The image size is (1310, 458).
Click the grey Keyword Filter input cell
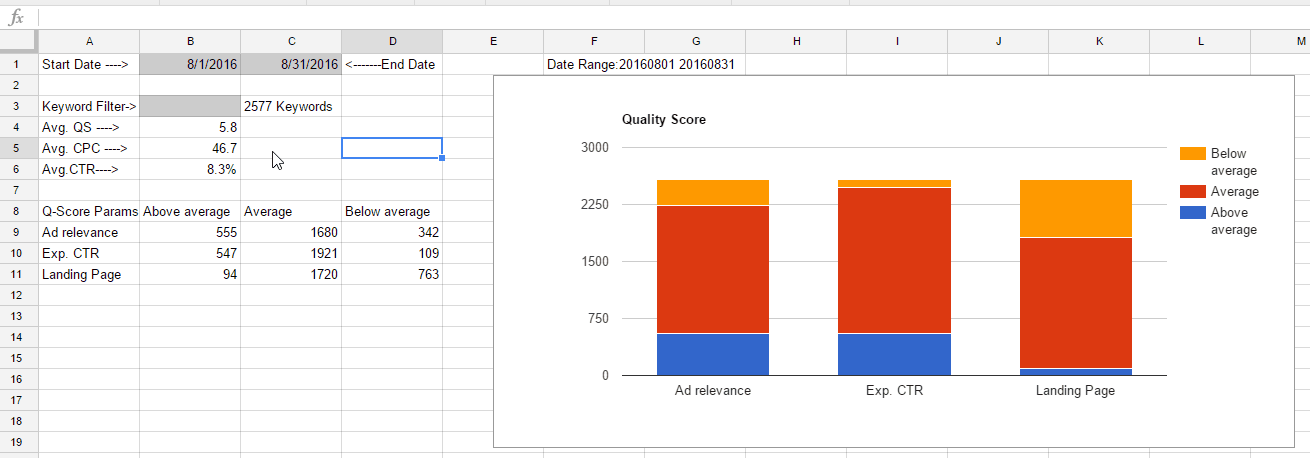[x=190, y=106]
